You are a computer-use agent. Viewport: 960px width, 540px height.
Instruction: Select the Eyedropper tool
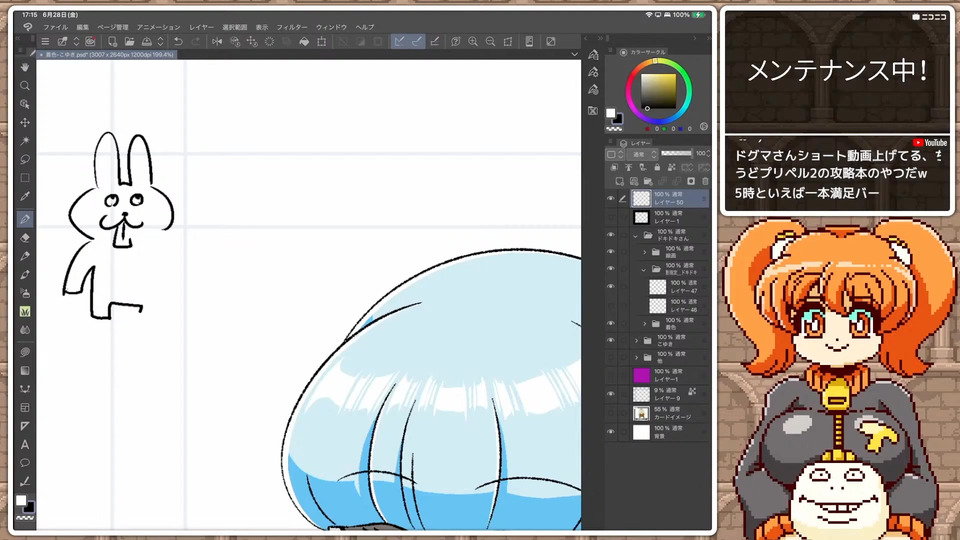point(25,197)
